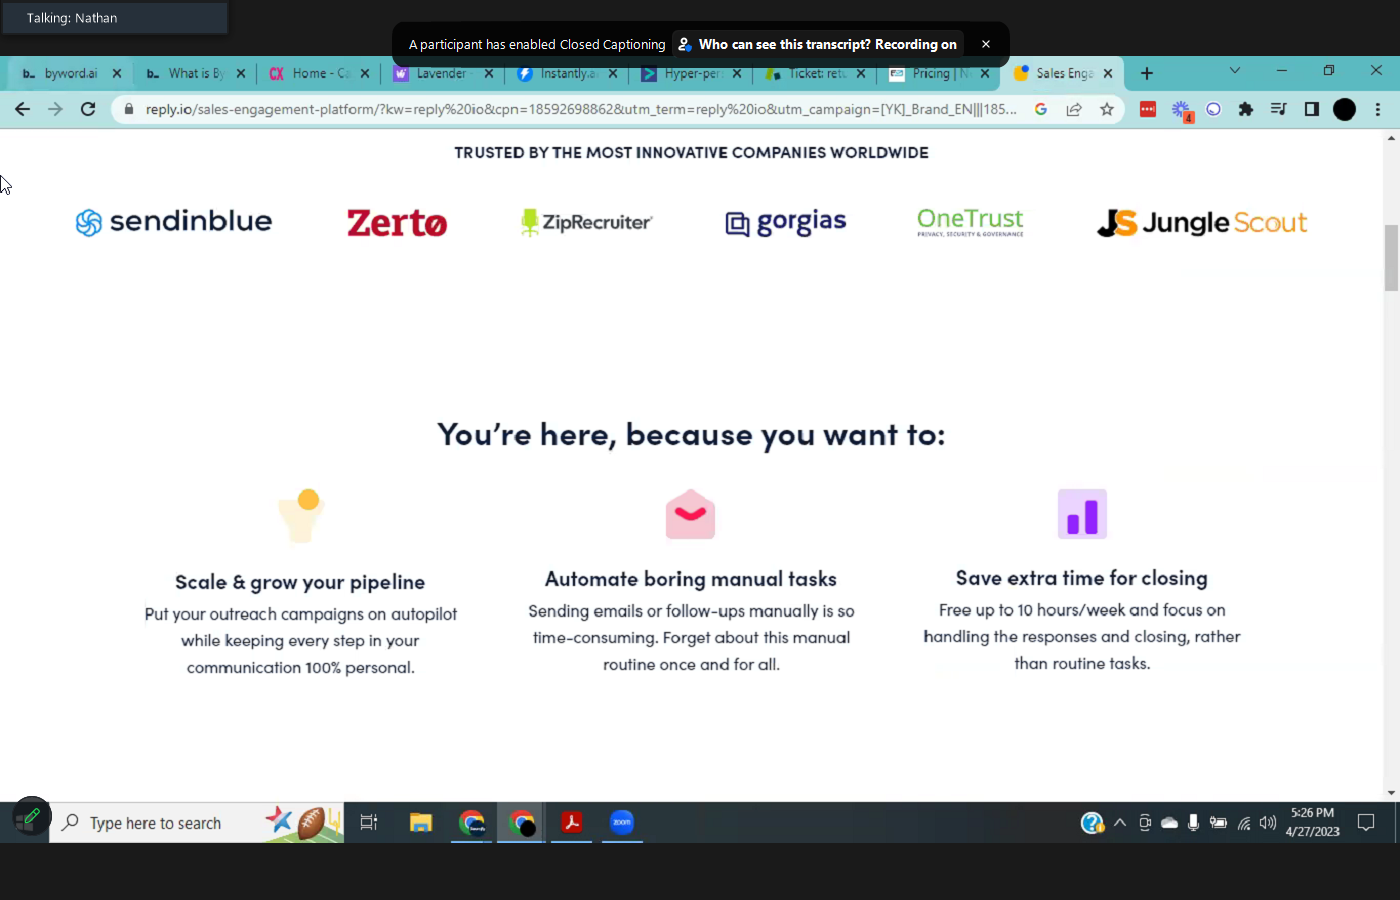Toggle the Chrome side panel
Image resolution: width=1400 pixels, height=900 pixels.
1312,110
